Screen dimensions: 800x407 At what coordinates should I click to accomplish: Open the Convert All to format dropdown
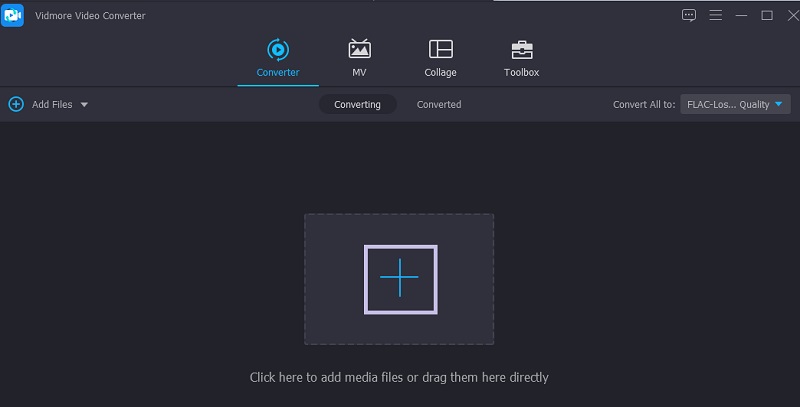(x=736, y=104)
